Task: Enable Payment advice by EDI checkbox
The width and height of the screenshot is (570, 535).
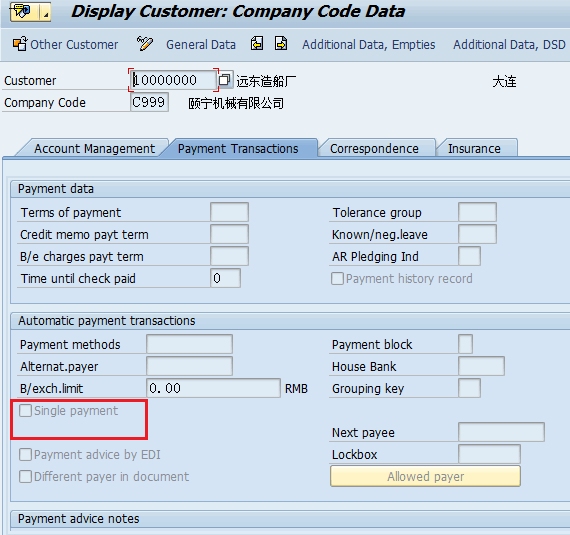Action: tap(25, 454)
